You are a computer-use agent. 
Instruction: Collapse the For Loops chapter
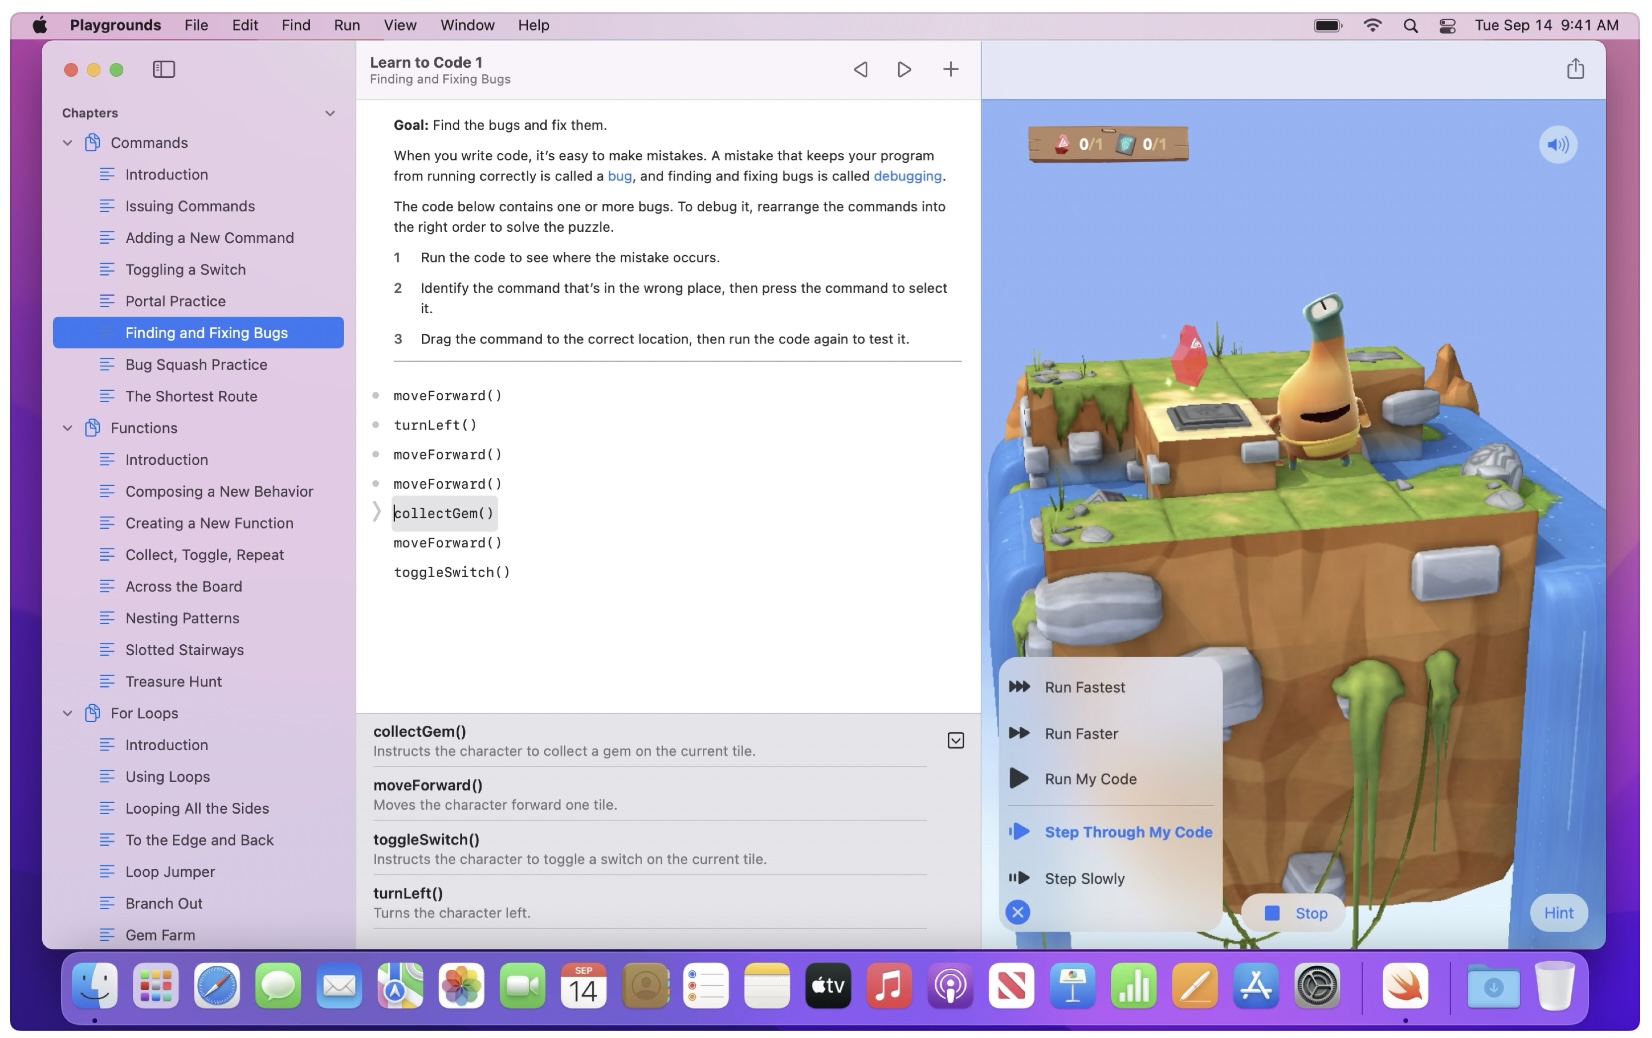pyautogui.click(x=67, y=713)
